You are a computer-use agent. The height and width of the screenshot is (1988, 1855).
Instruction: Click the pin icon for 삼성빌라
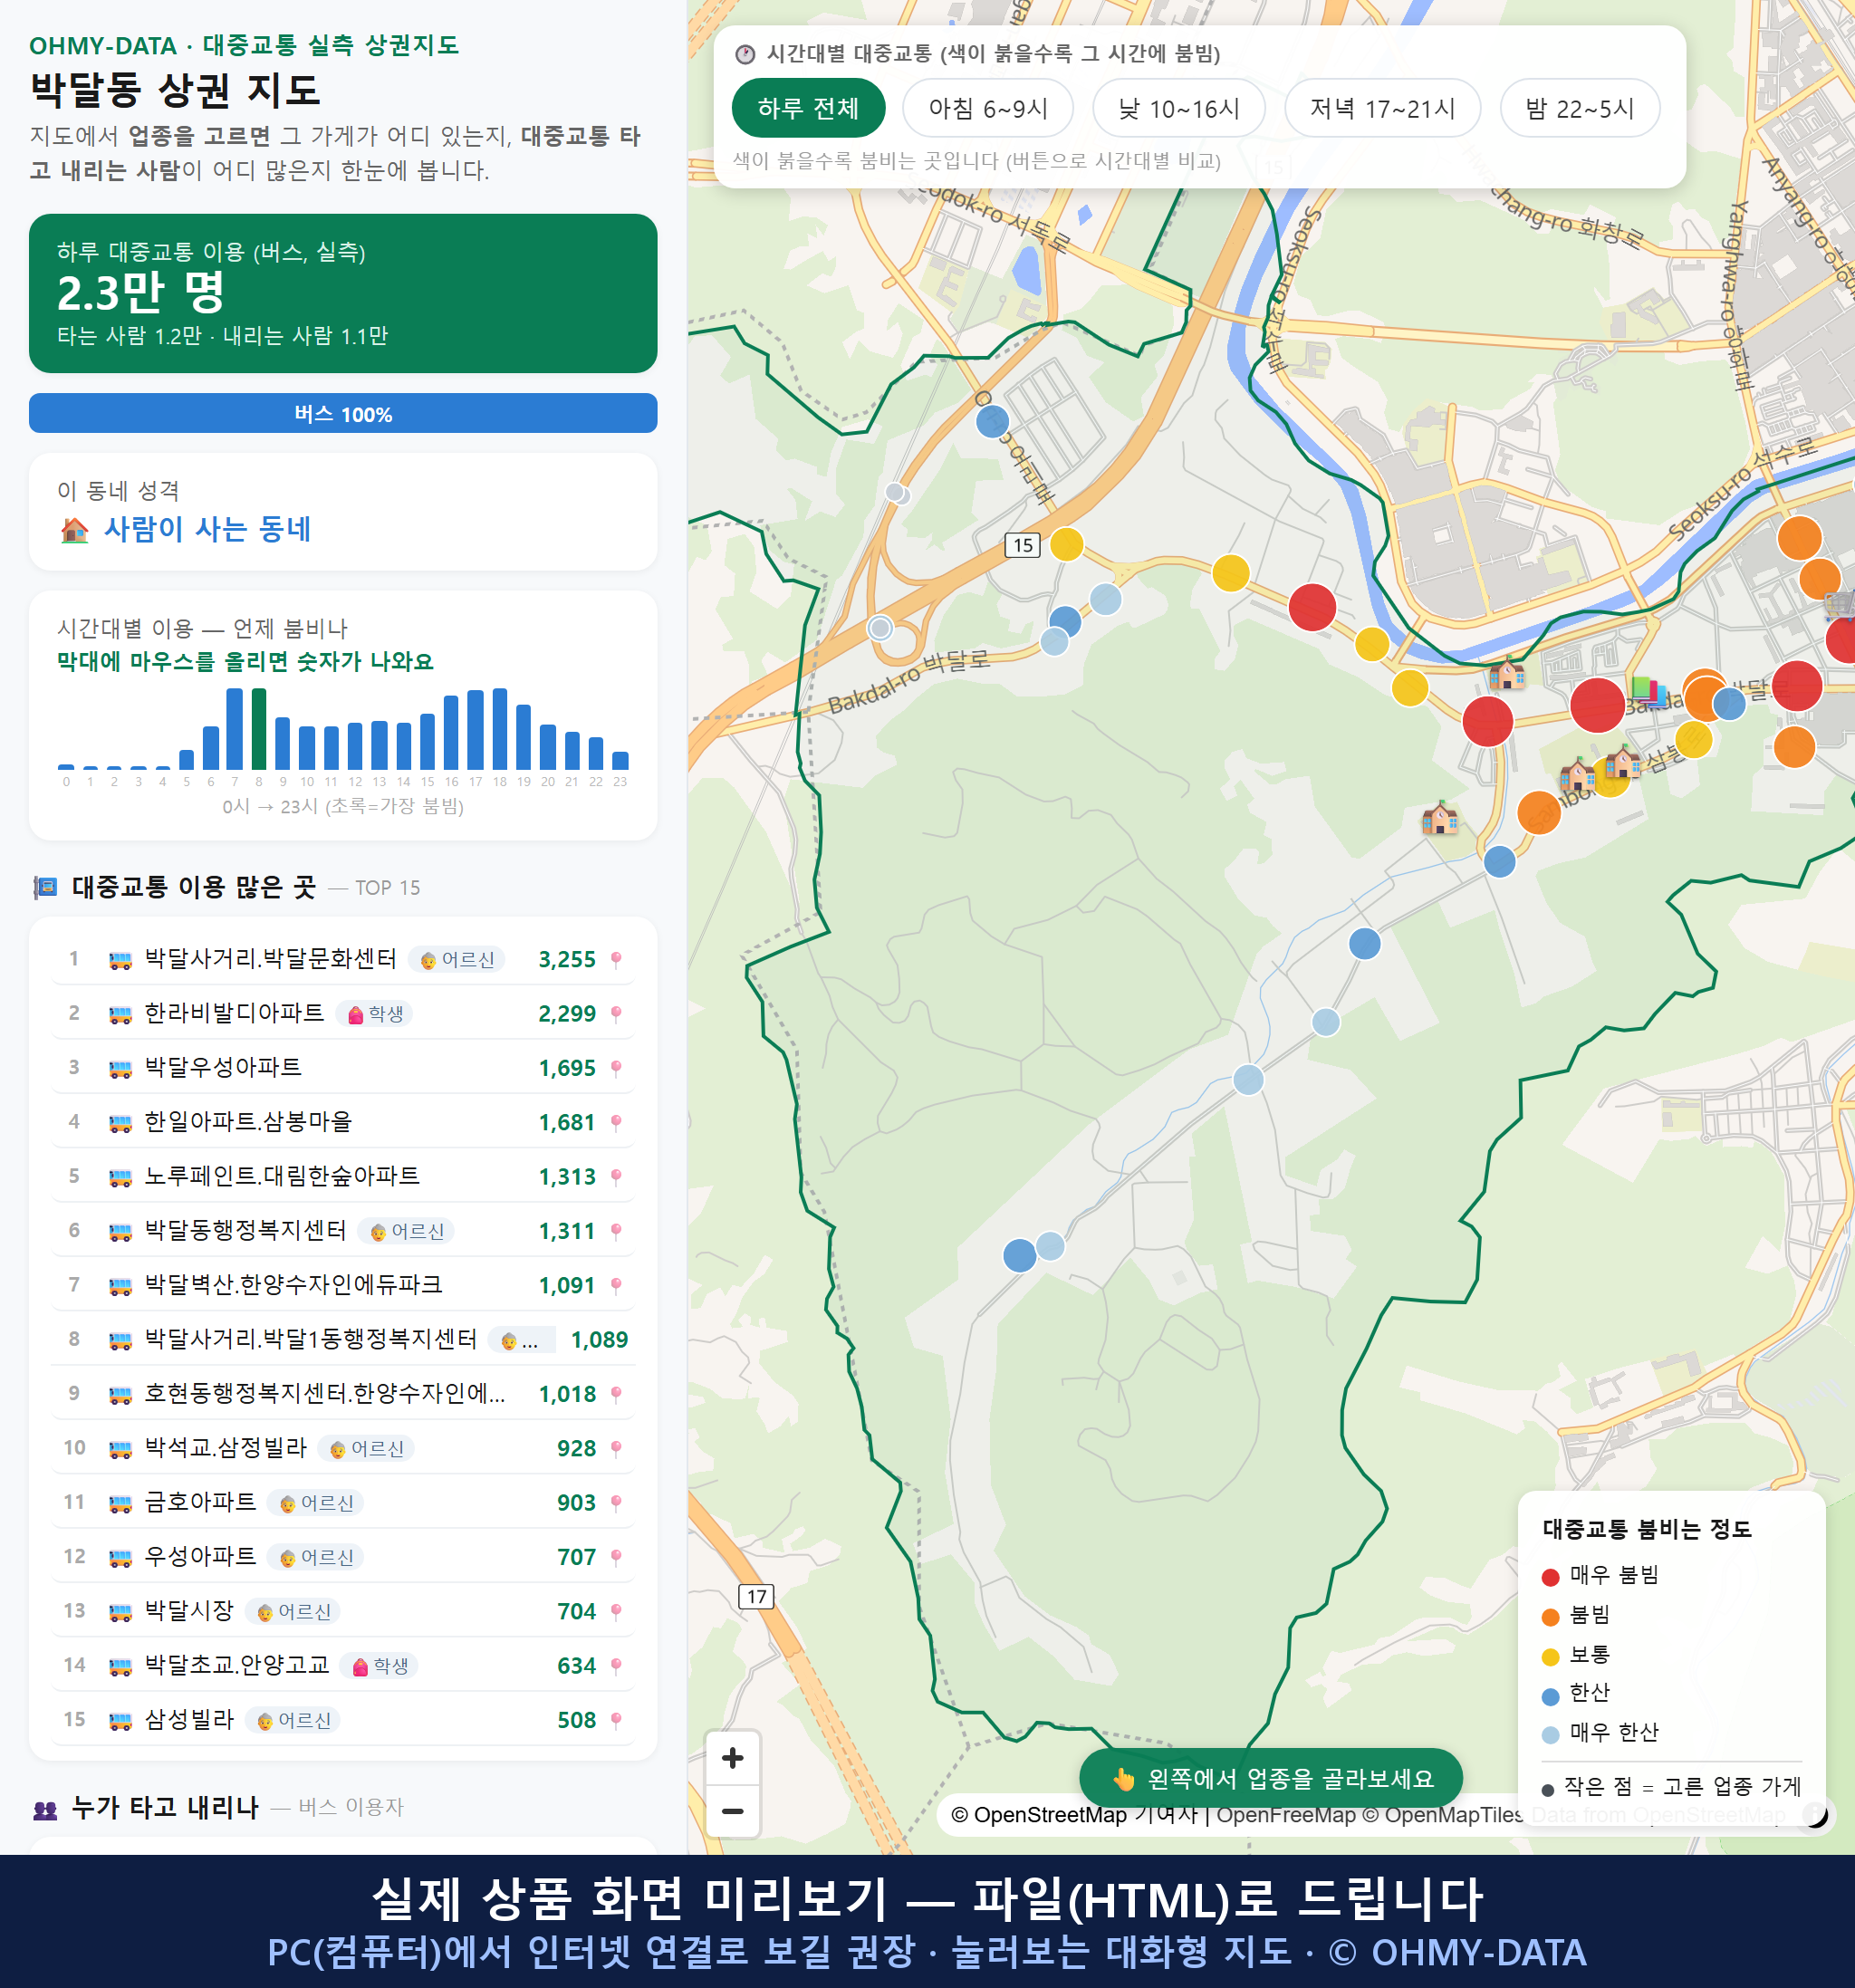616,1720
